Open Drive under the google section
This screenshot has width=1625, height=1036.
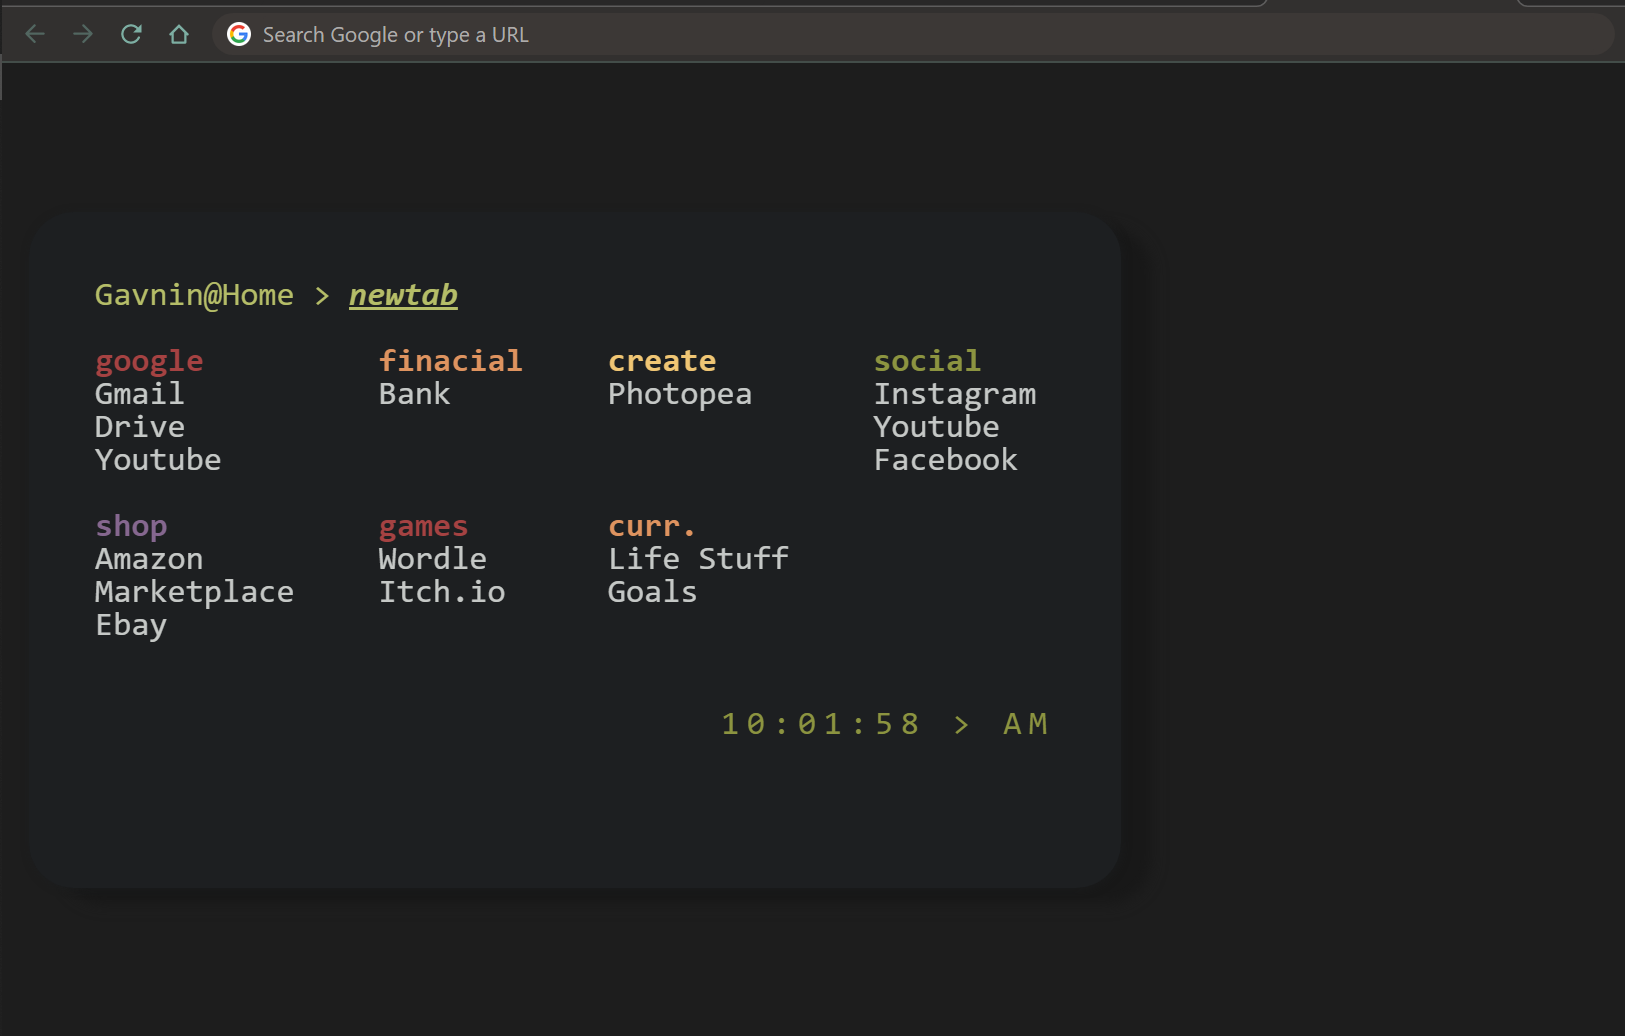coord(139,426)
